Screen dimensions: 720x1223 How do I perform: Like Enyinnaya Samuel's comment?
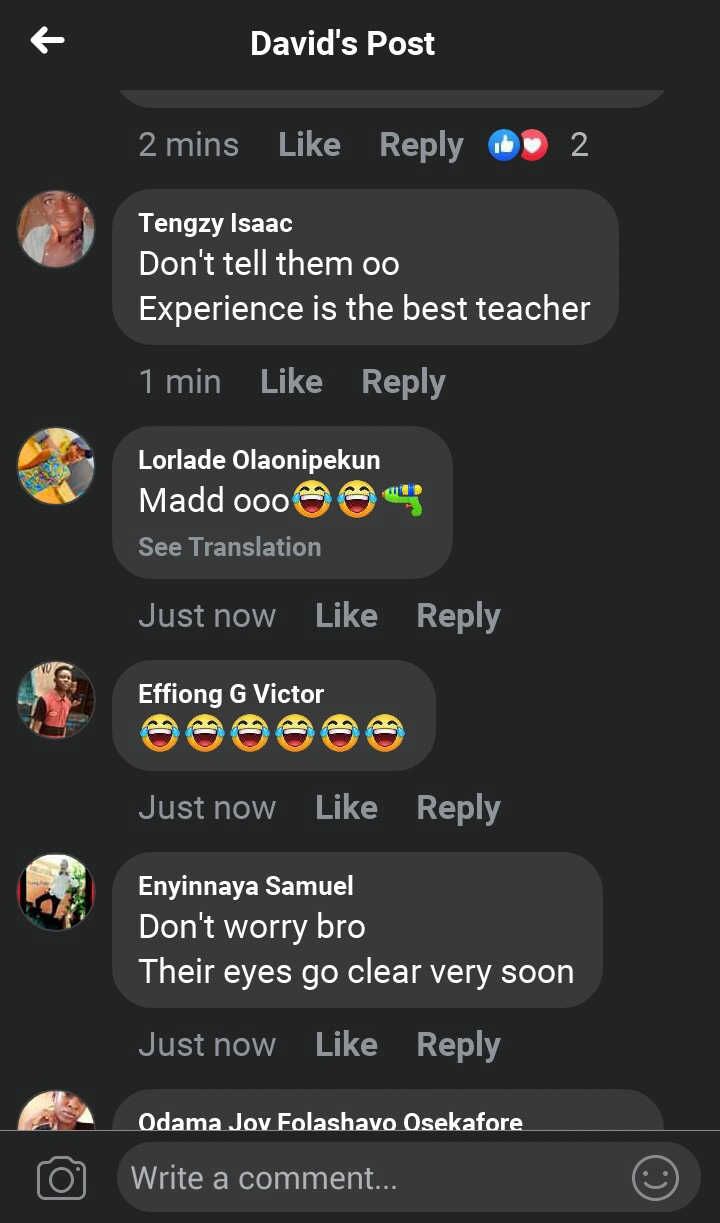click(x=346, y=1045)
